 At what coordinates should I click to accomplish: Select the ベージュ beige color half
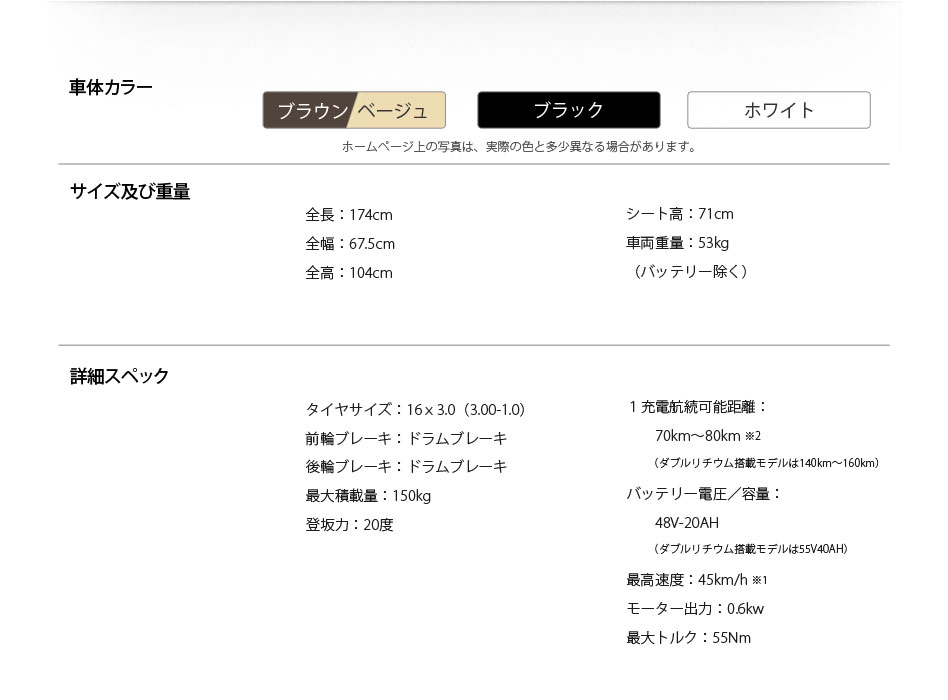click(x=398, y=111)
